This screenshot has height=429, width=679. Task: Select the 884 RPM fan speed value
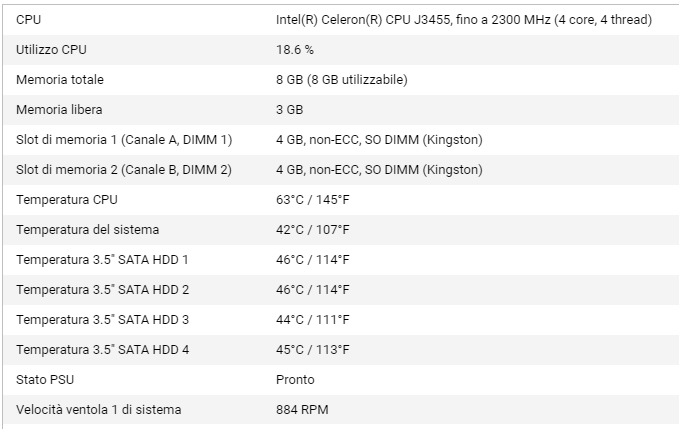coord(301,409)
